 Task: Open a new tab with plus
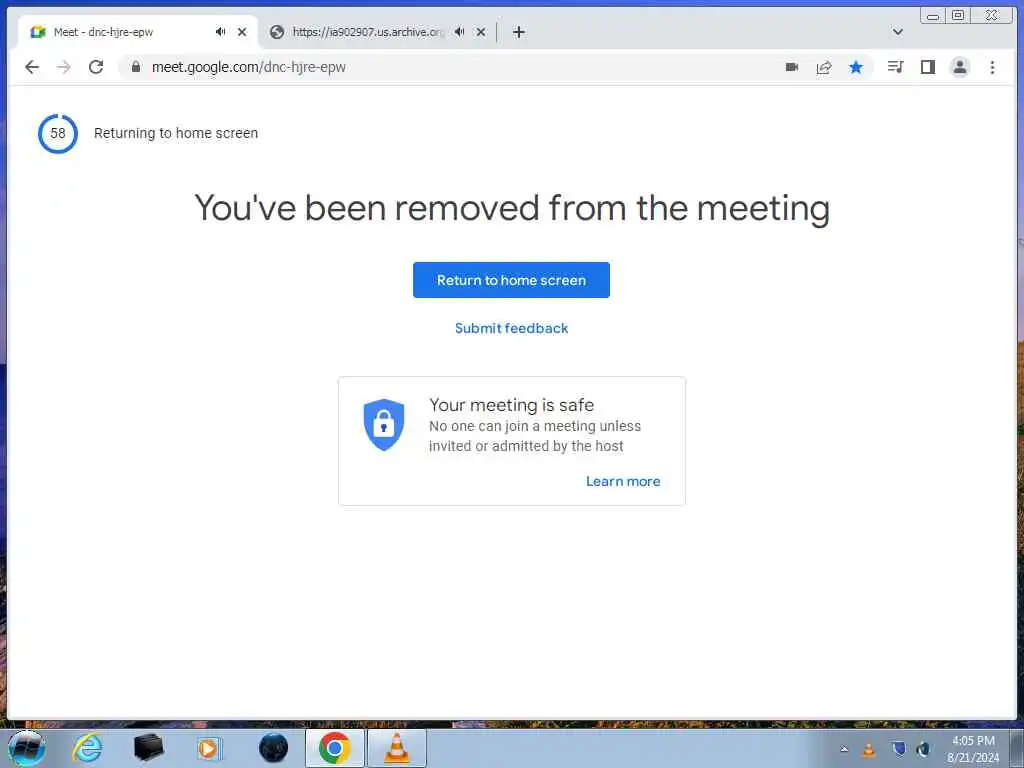pyautogui.click(x=519, y=32)
